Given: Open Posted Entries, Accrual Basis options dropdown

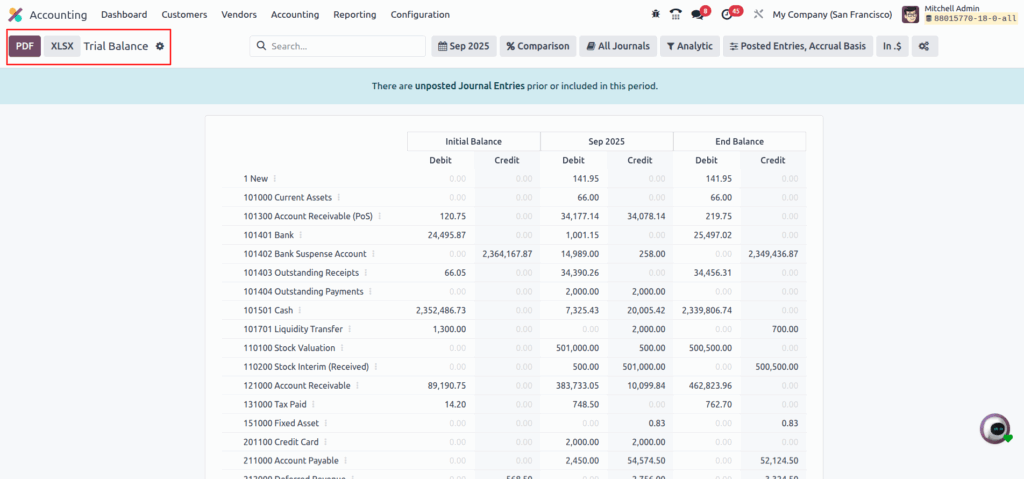Looking at the screenshot, I should pos(797,46).
